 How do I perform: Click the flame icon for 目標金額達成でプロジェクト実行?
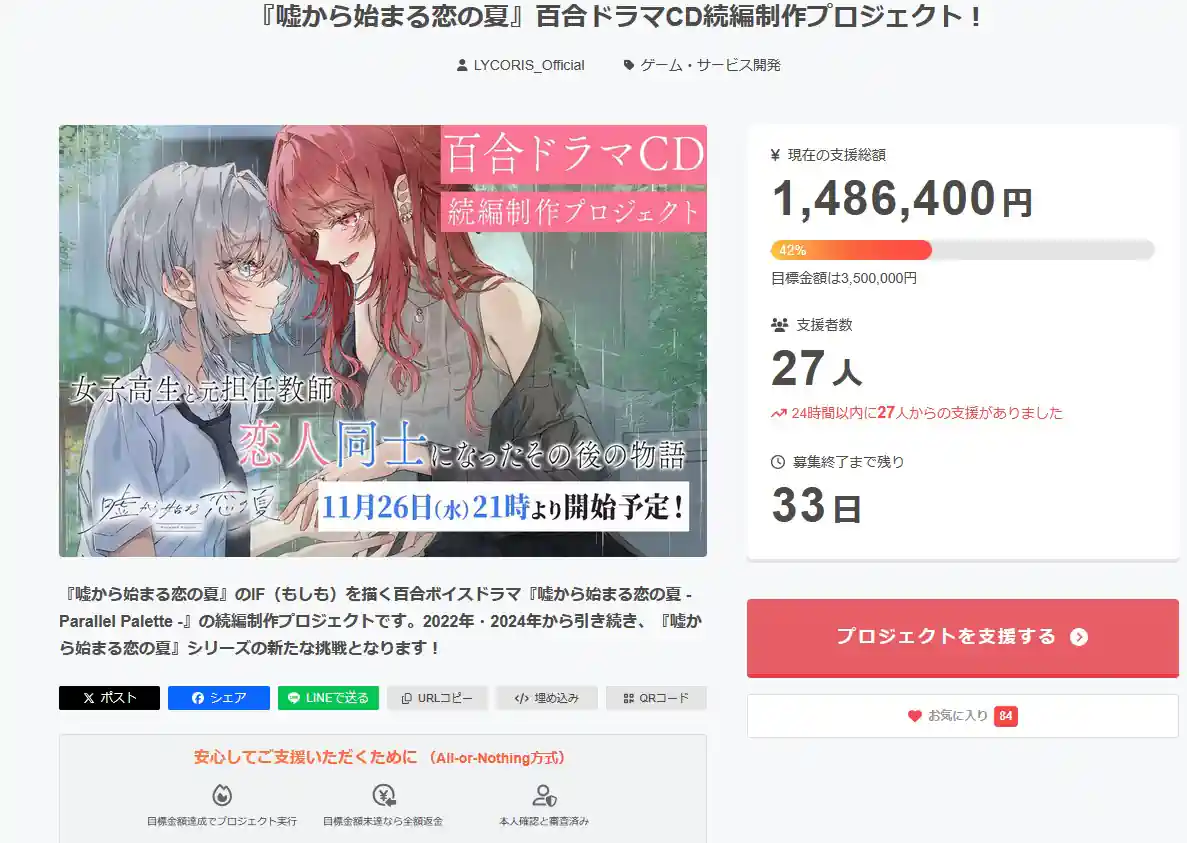pos(222,795)
